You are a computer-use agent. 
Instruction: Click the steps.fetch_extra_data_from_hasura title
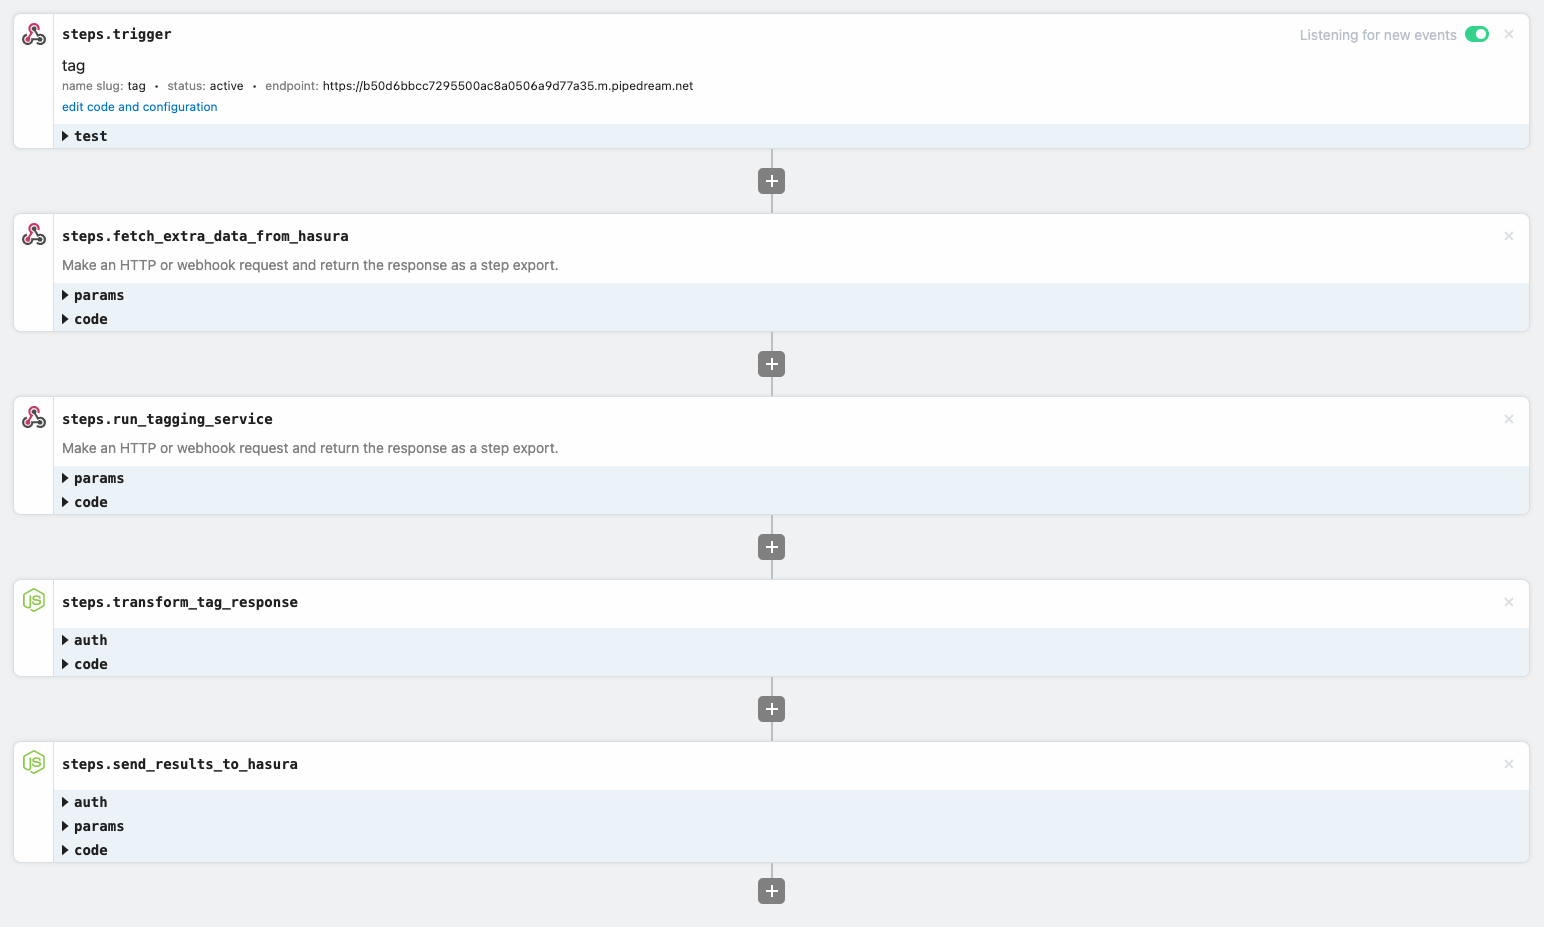coord(205,236)
